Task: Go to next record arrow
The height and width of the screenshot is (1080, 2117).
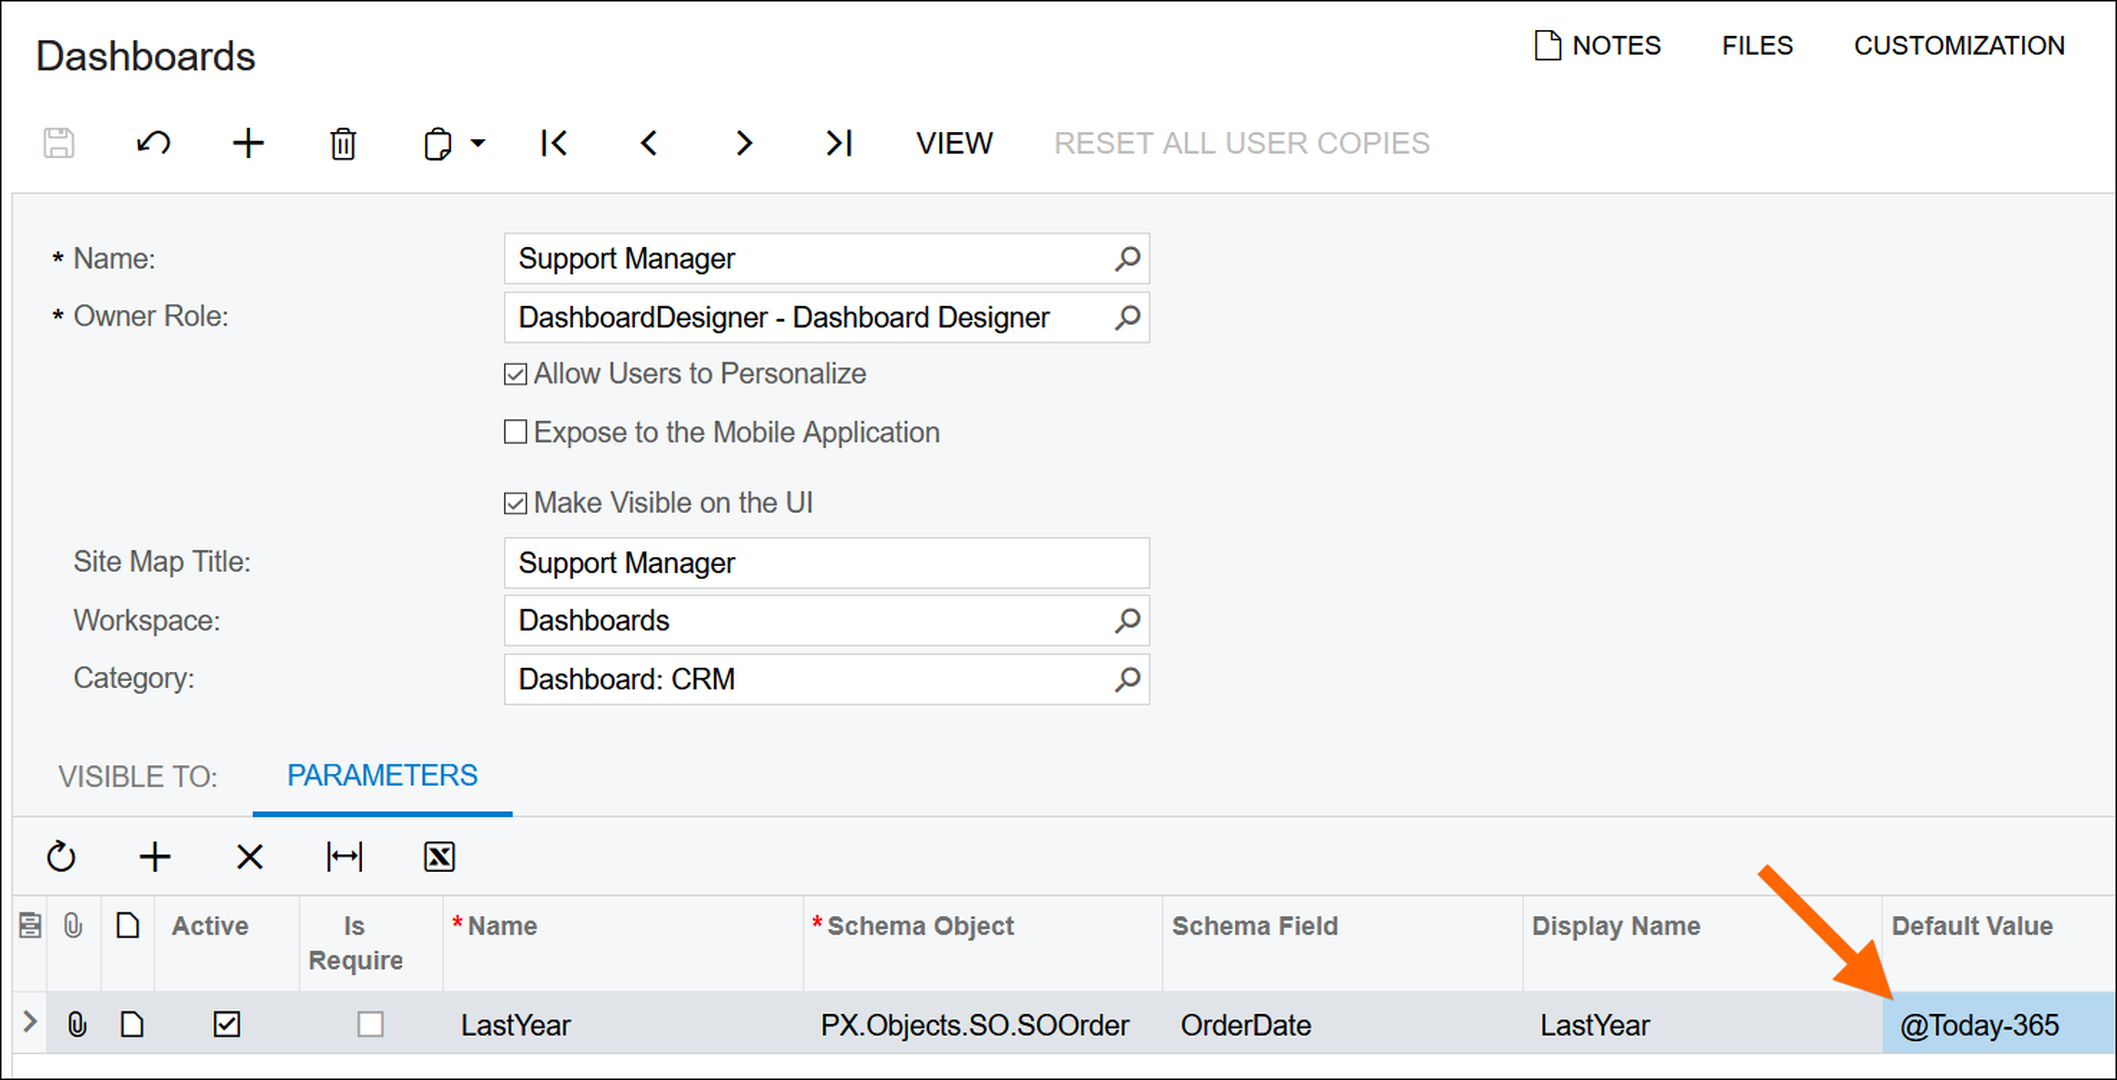Action: click(743, 143)
